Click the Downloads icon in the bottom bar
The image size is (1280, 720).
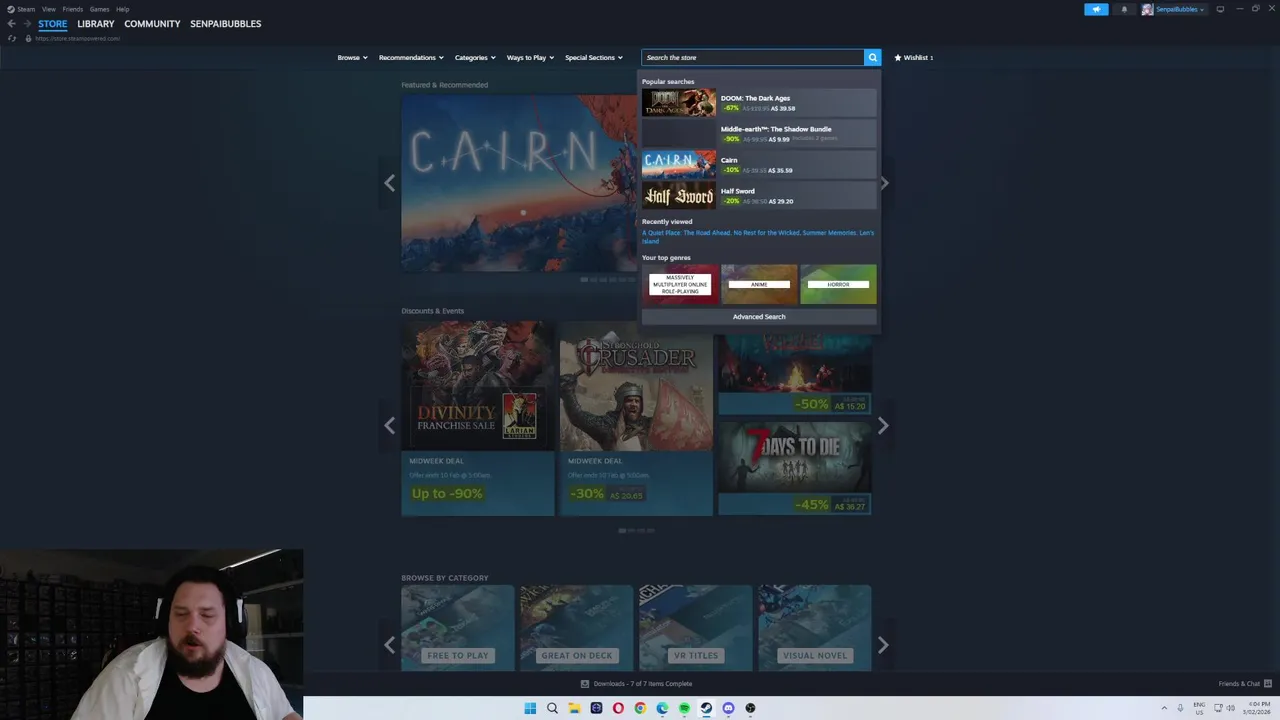585,684
